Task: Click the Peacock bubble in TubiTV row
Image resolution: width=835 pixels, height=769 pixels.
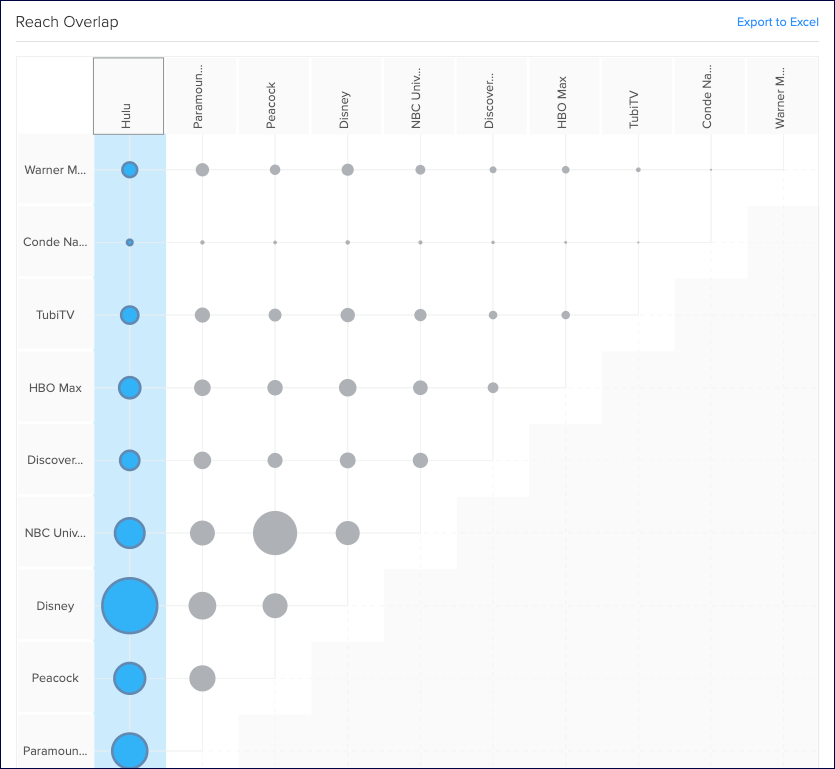Action: [275, 315]
